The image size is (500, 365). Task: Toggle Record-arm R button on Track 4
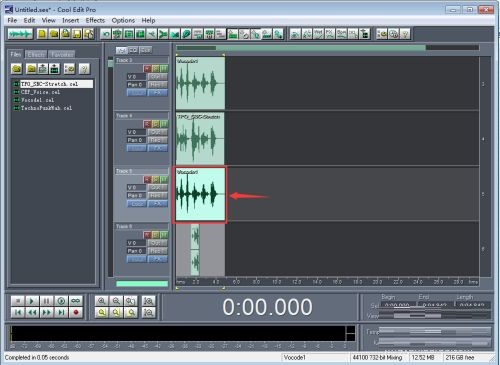tap(147, 124)
